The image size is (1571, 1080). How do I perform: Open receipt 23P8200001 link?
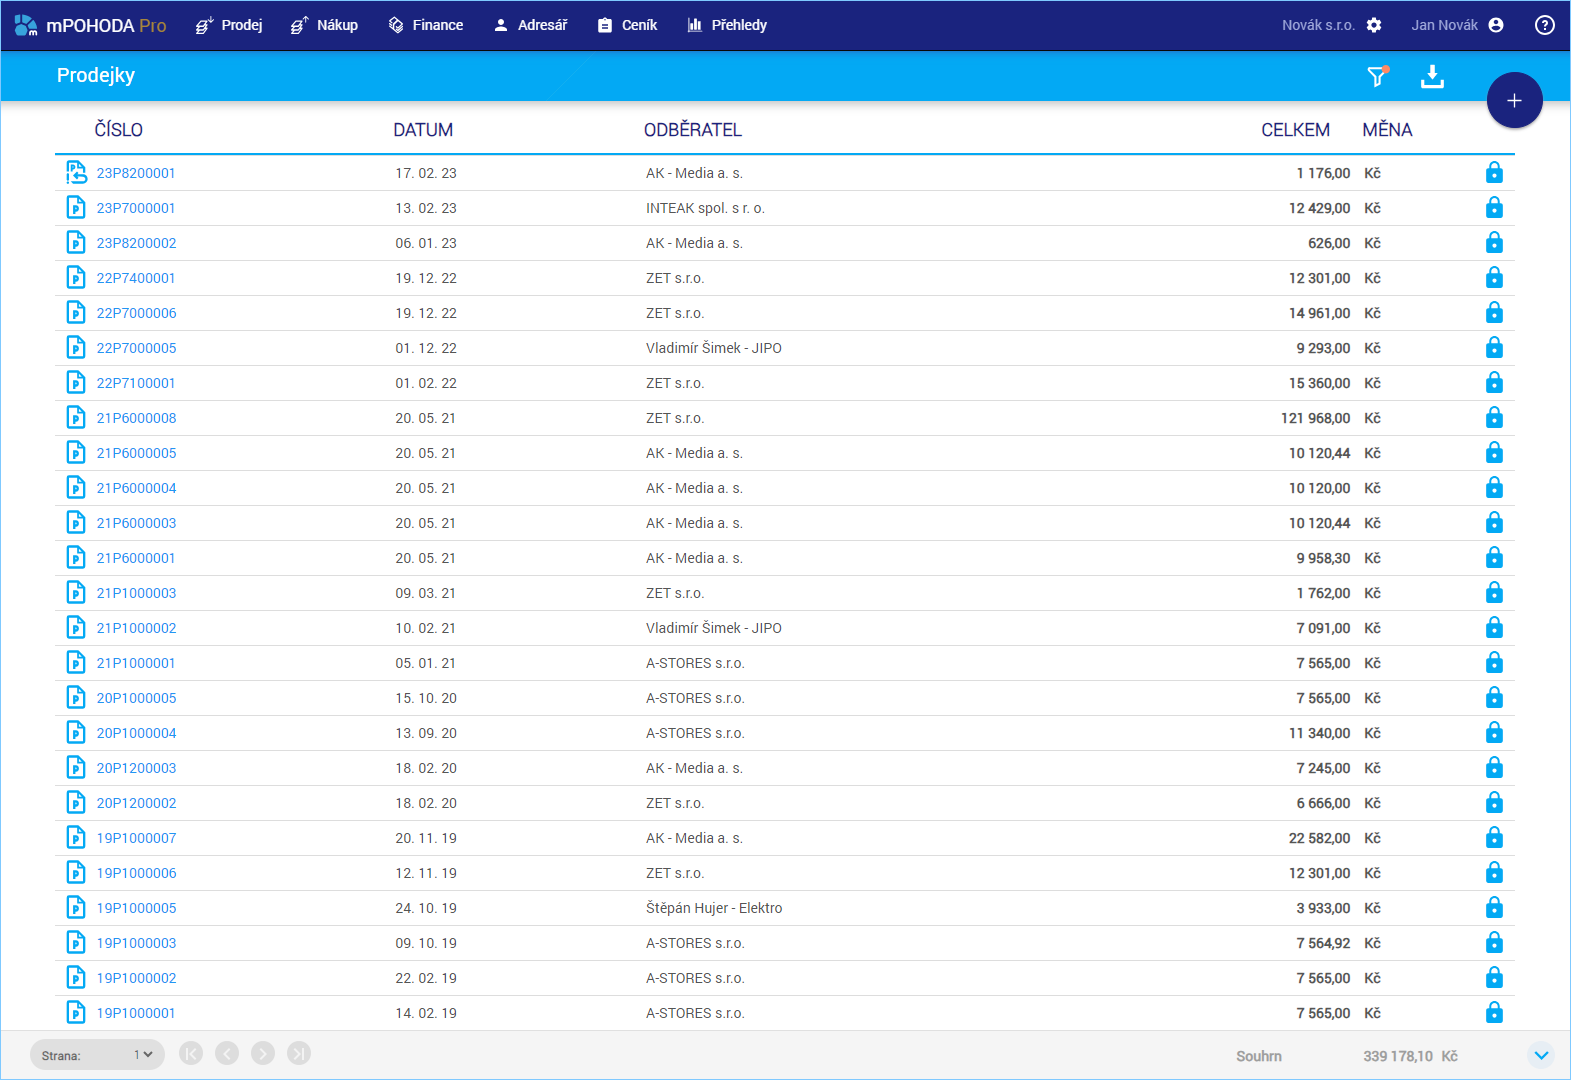coord(136,173)
